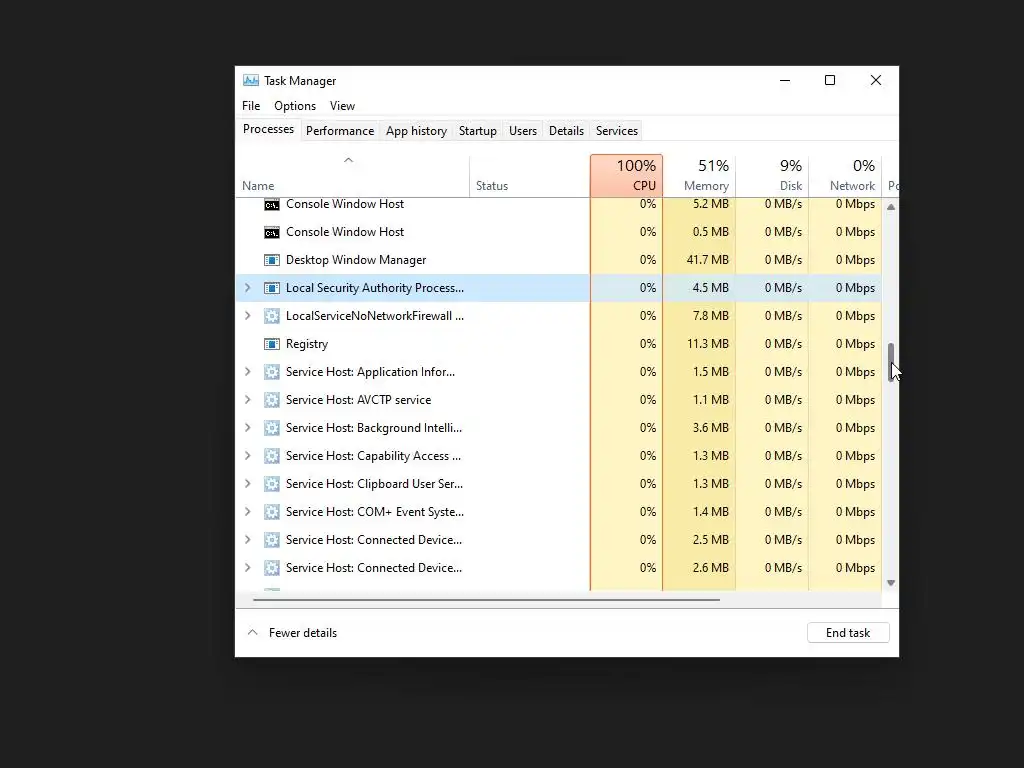1024x768 pixels.
Task: Select the Registry process name
Action: coord(306,344)
